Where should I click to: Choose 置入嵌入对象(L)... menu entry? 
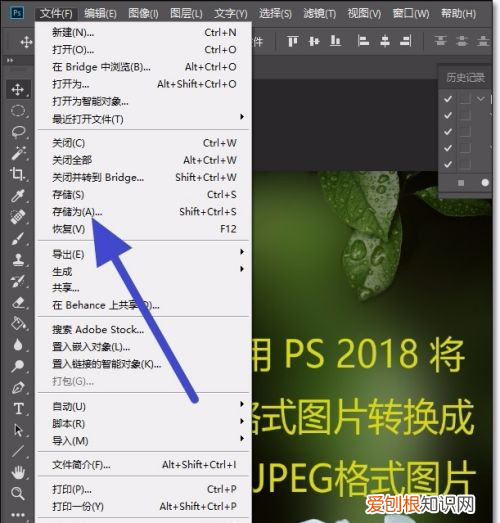(144, 347)
